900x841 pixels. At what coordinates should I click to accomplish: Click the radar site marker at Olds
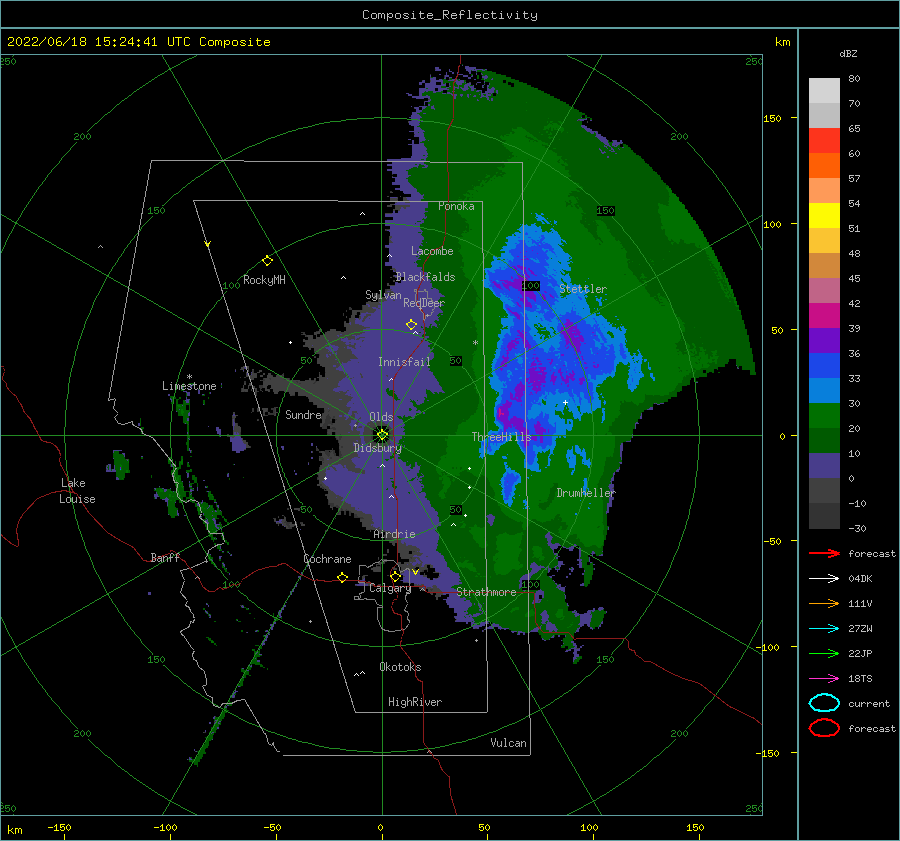click(382, 435)
